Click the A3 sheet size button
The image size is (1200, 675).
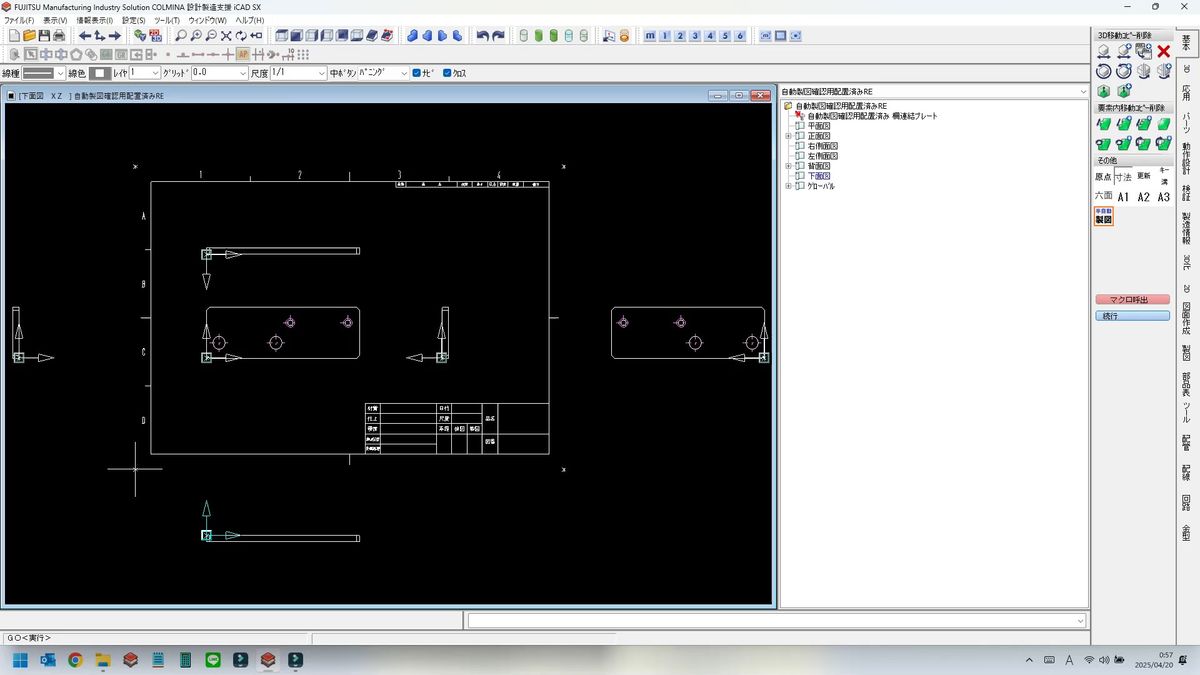pyautogui.click(x=1164, y=197)
